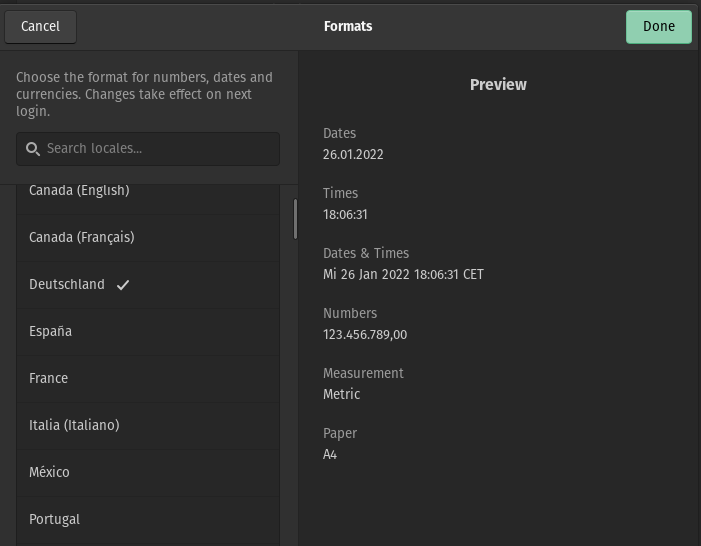Click the Numbers preview value
Screen dimensions: 701x546
coord(365,335)
